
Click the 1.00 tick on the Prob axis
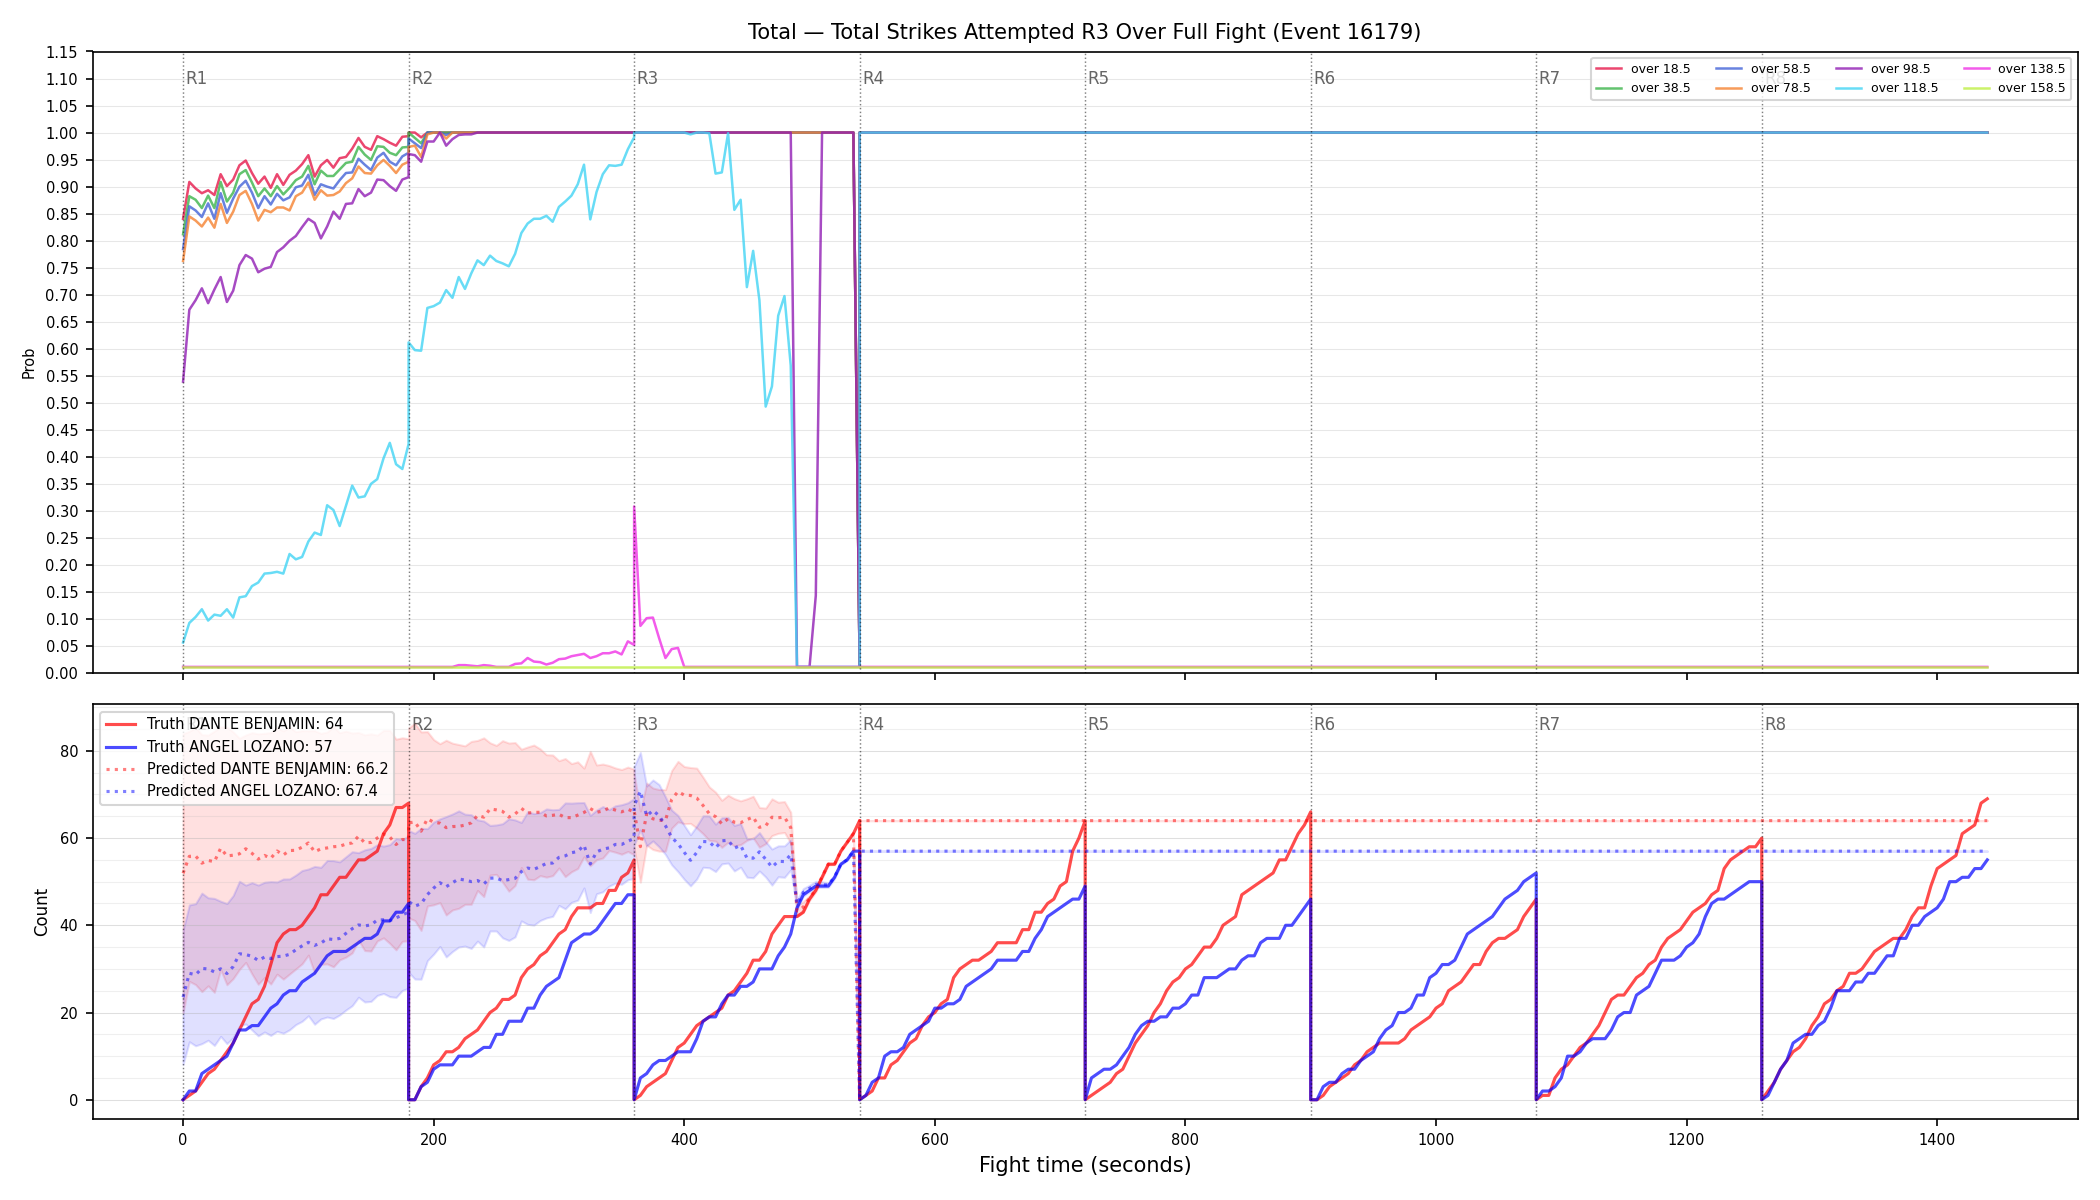coord(62,133)
